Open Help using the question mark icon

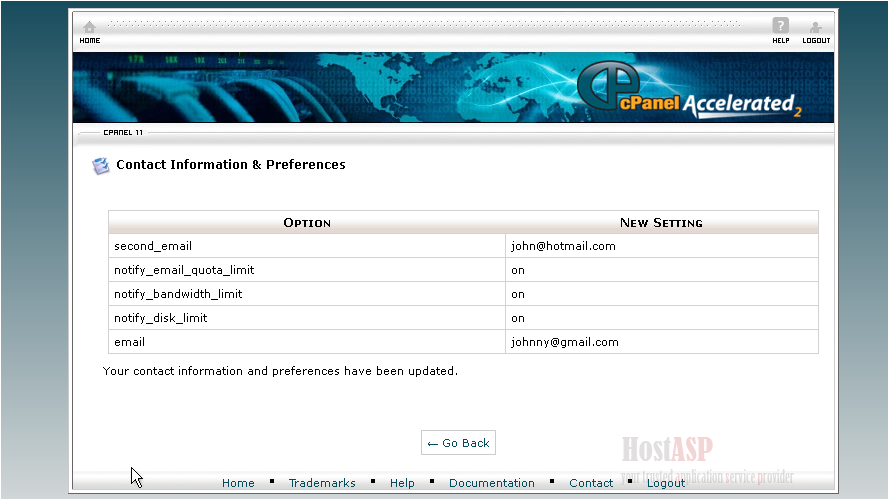point(780,29)
